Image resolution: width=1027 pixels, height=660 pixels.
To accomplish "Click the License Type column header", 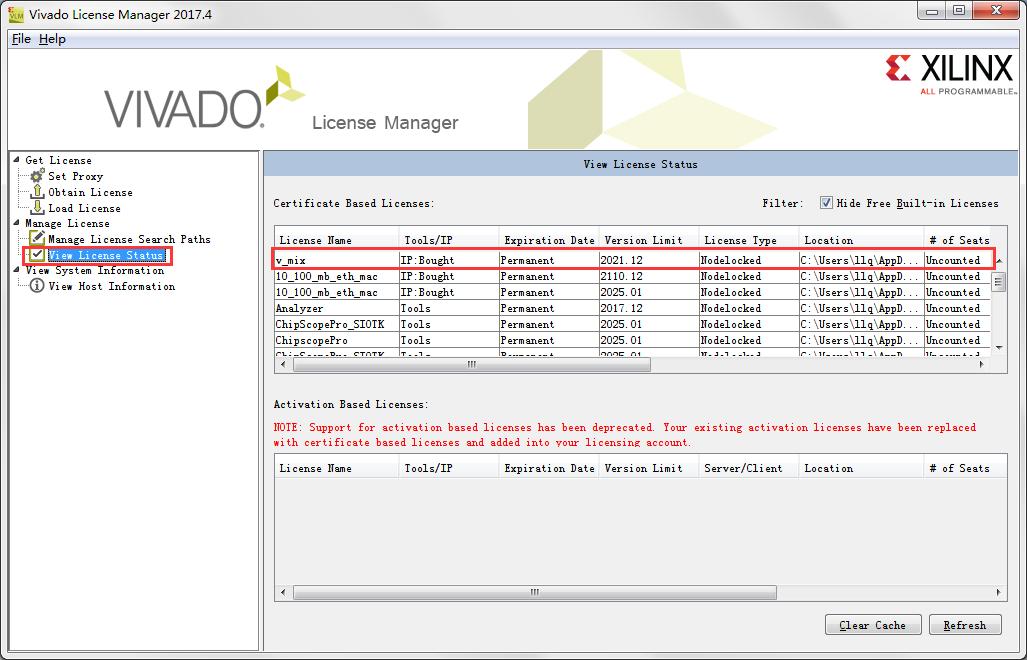I will 749,240.
